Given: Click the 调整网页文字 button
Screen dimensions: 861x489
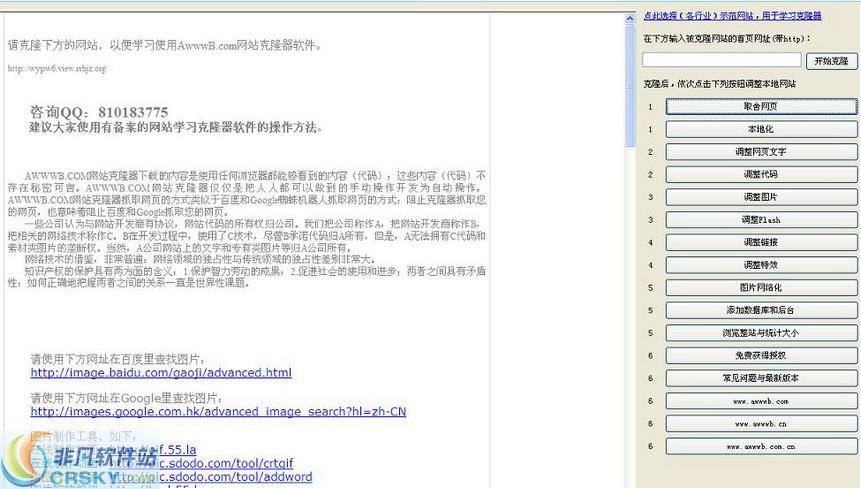Looking at the screenshot, I should pos(761,151).
